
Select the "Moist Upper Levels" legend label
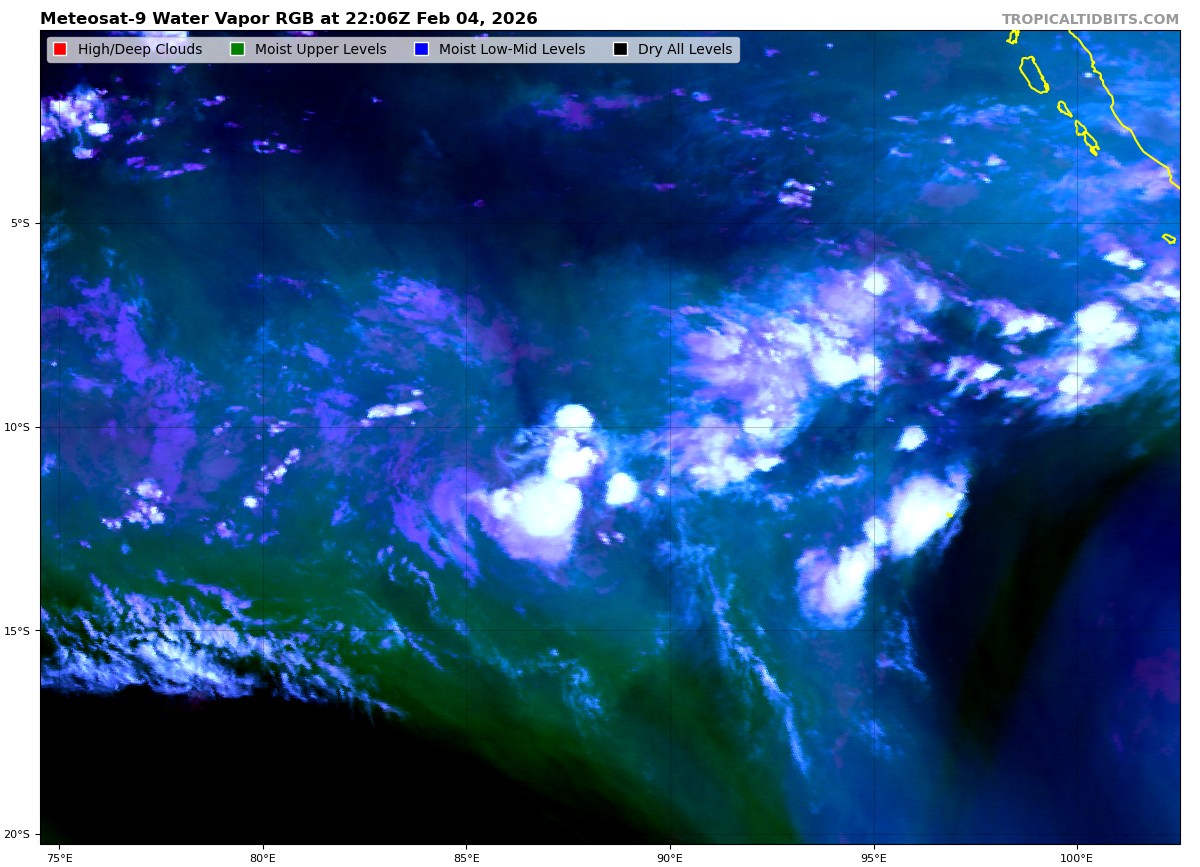pos(320,50)
